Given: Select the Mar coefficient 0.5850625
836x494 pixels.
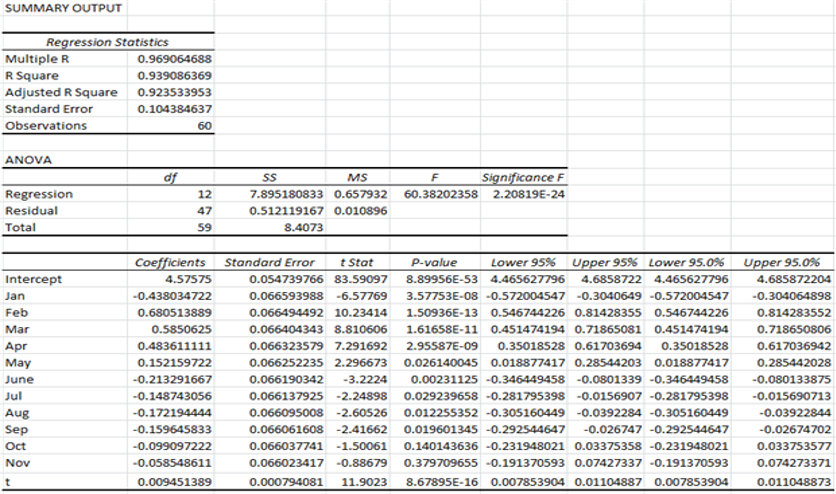Looking at the screenshot, I should (181, 329).
